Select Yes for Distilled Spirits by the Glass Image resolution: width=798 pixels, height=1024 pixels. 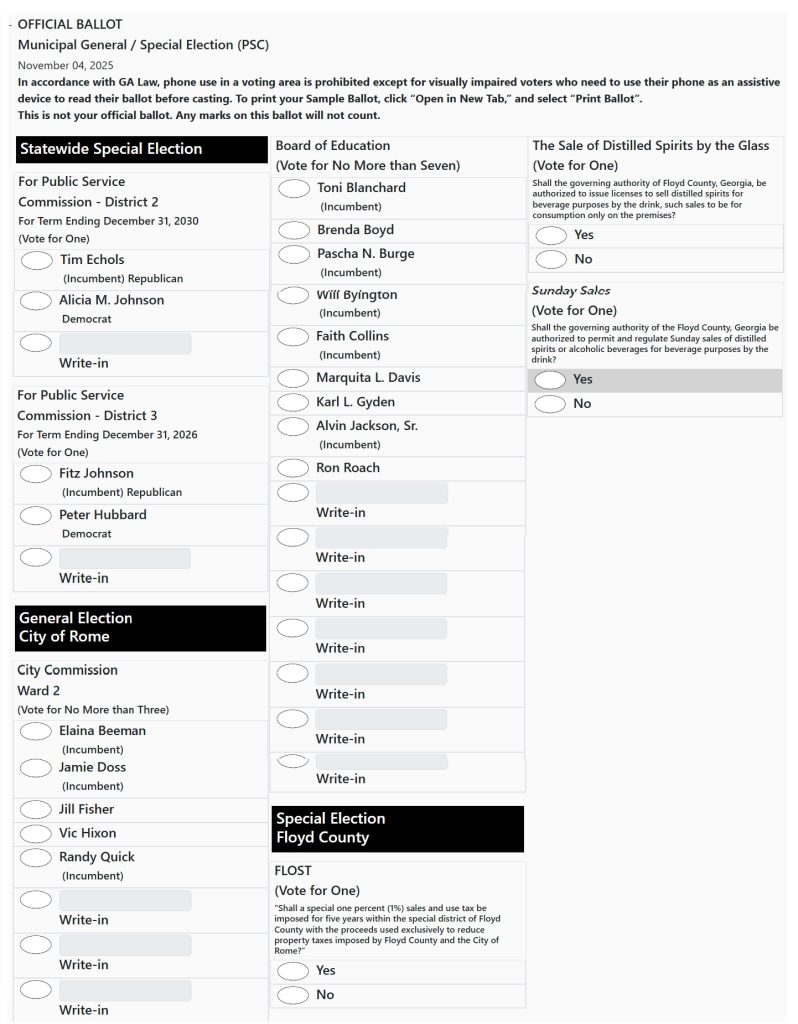point(551,236)
